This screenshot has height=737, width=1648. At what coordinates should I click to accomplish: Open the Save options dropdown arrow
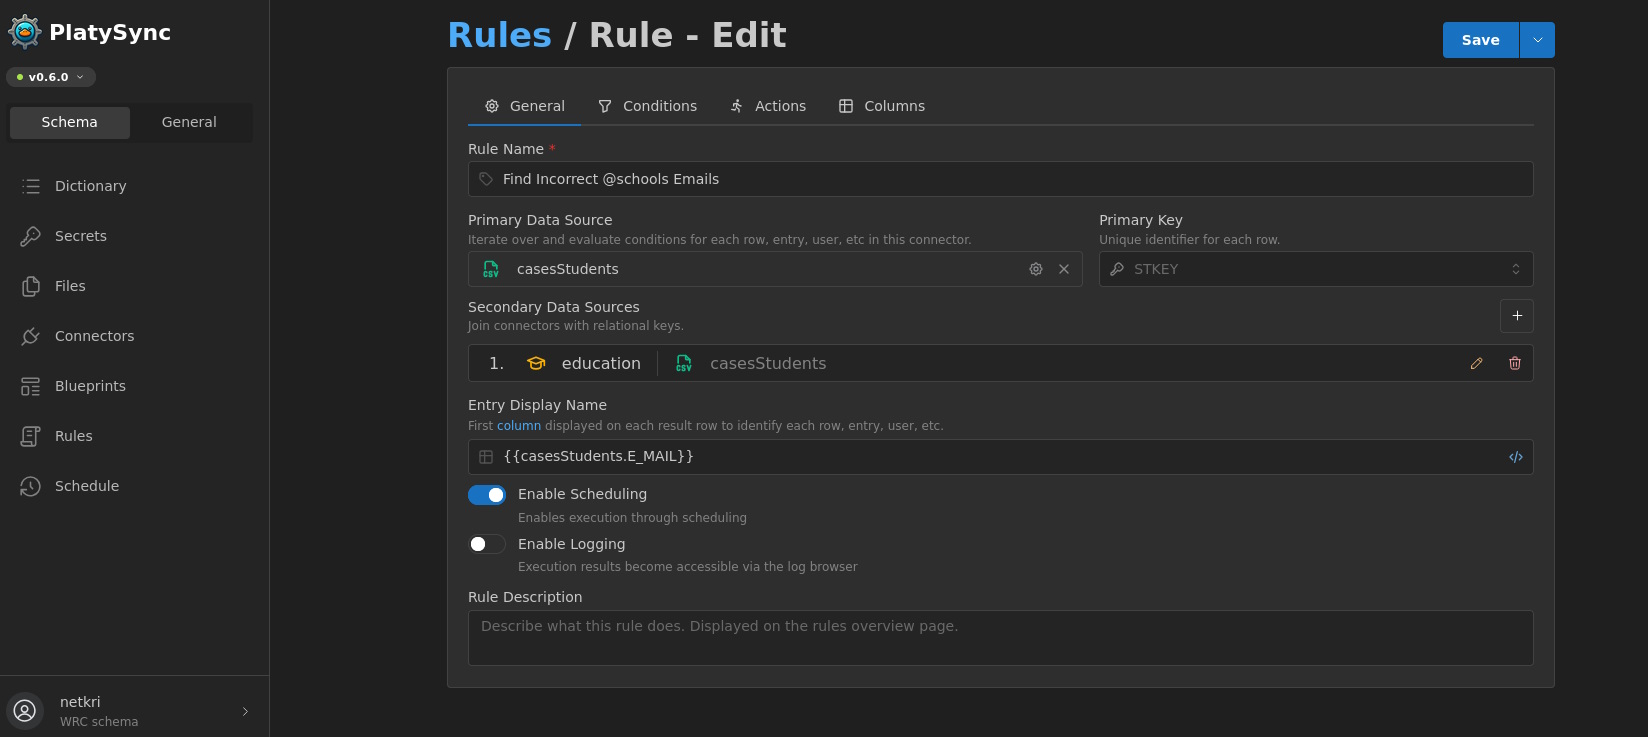1537,40
